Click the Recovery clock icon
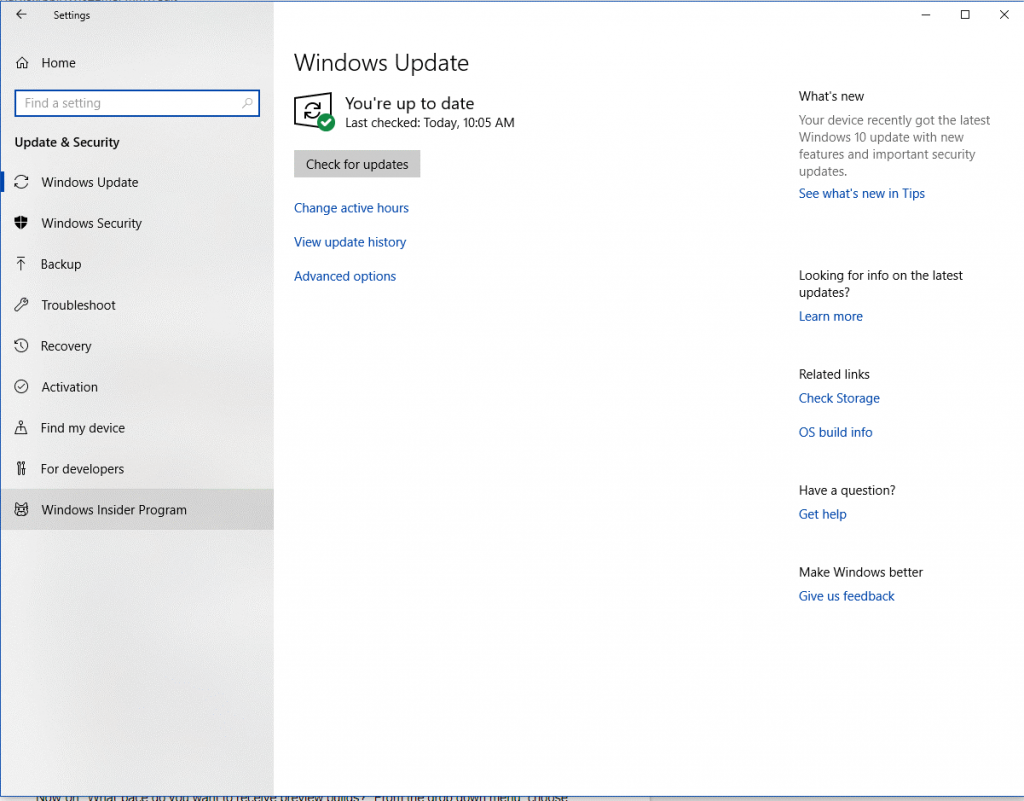The height and width of the screenshot is (801, 1024). (x=22, y=345)
